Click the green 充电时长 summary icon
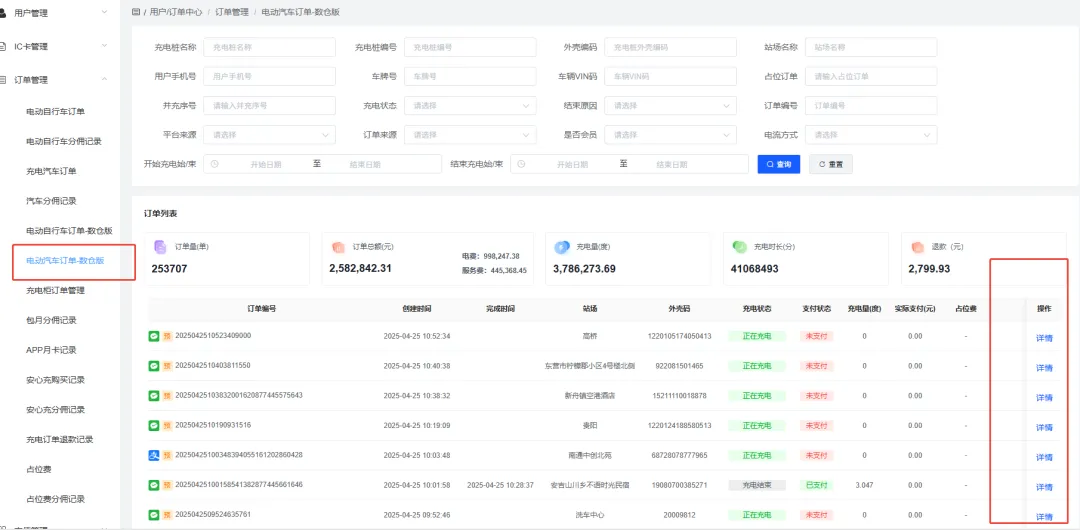This screenshot has width=1080, height=530. point(739,246)
